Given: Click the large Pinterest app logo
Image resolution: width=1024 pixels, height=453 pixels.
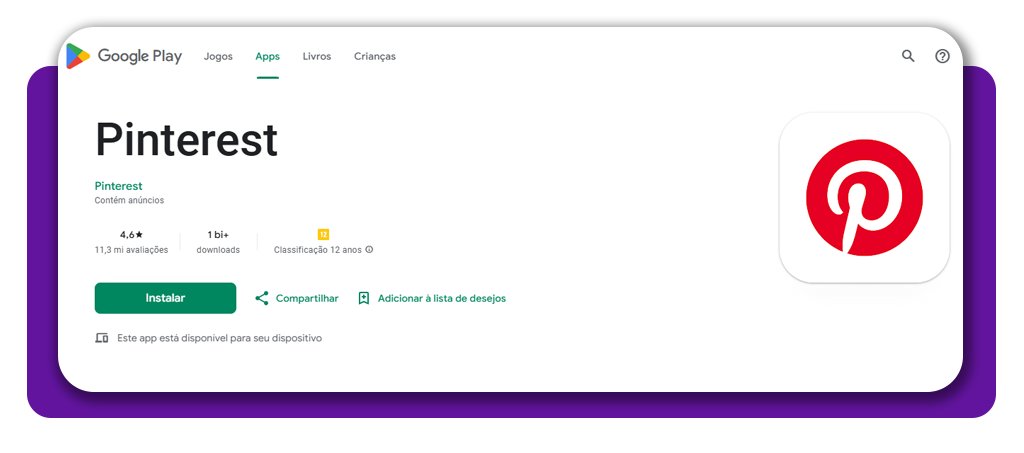Looking at the screenshot, I should click(x=864, y=197).
